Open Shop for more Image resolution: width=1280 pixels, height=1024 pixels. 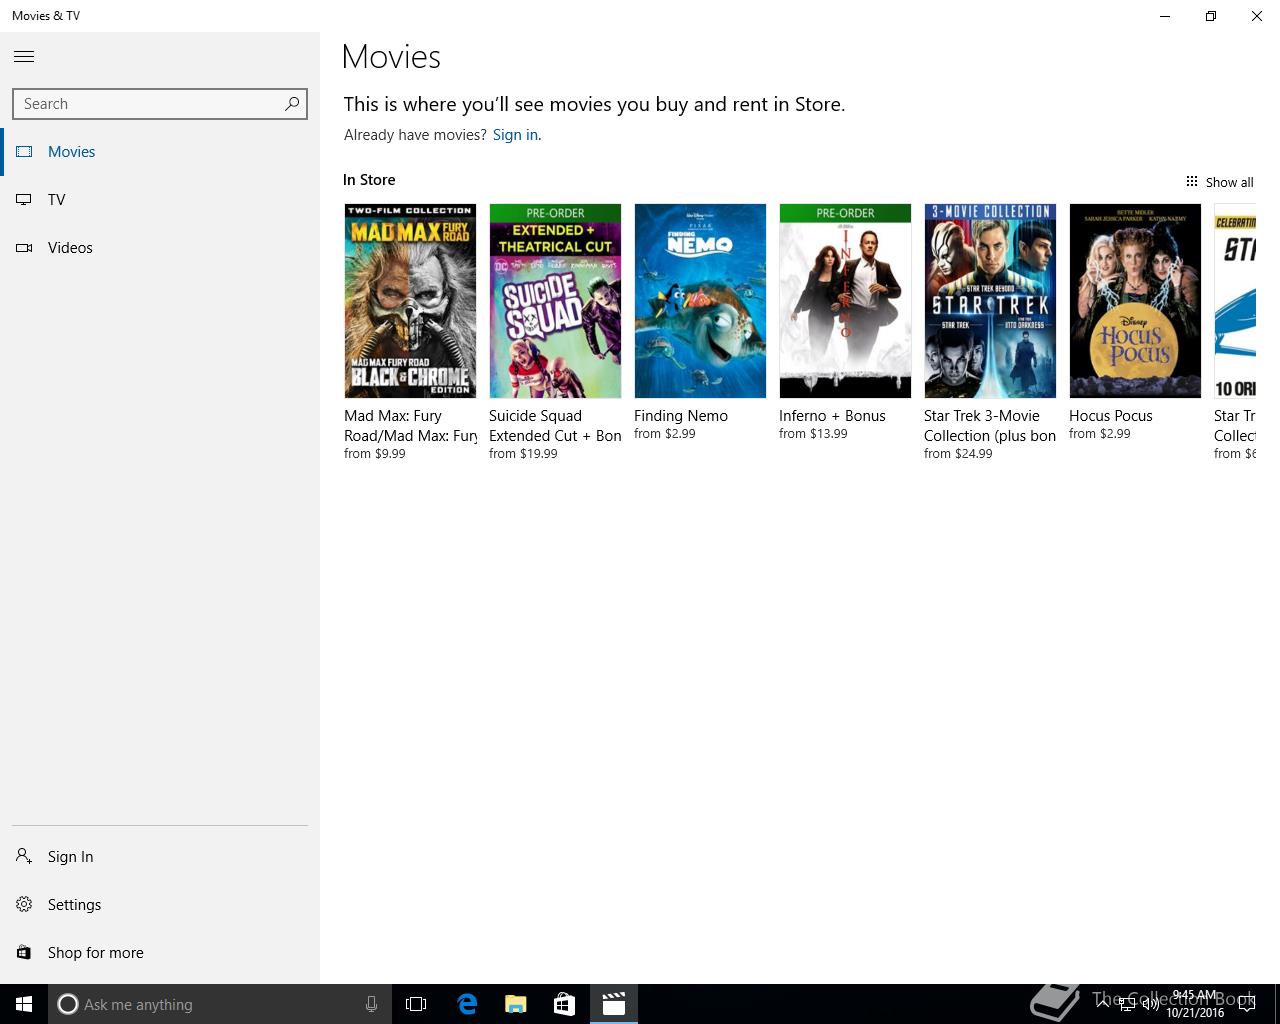(160, 953)
